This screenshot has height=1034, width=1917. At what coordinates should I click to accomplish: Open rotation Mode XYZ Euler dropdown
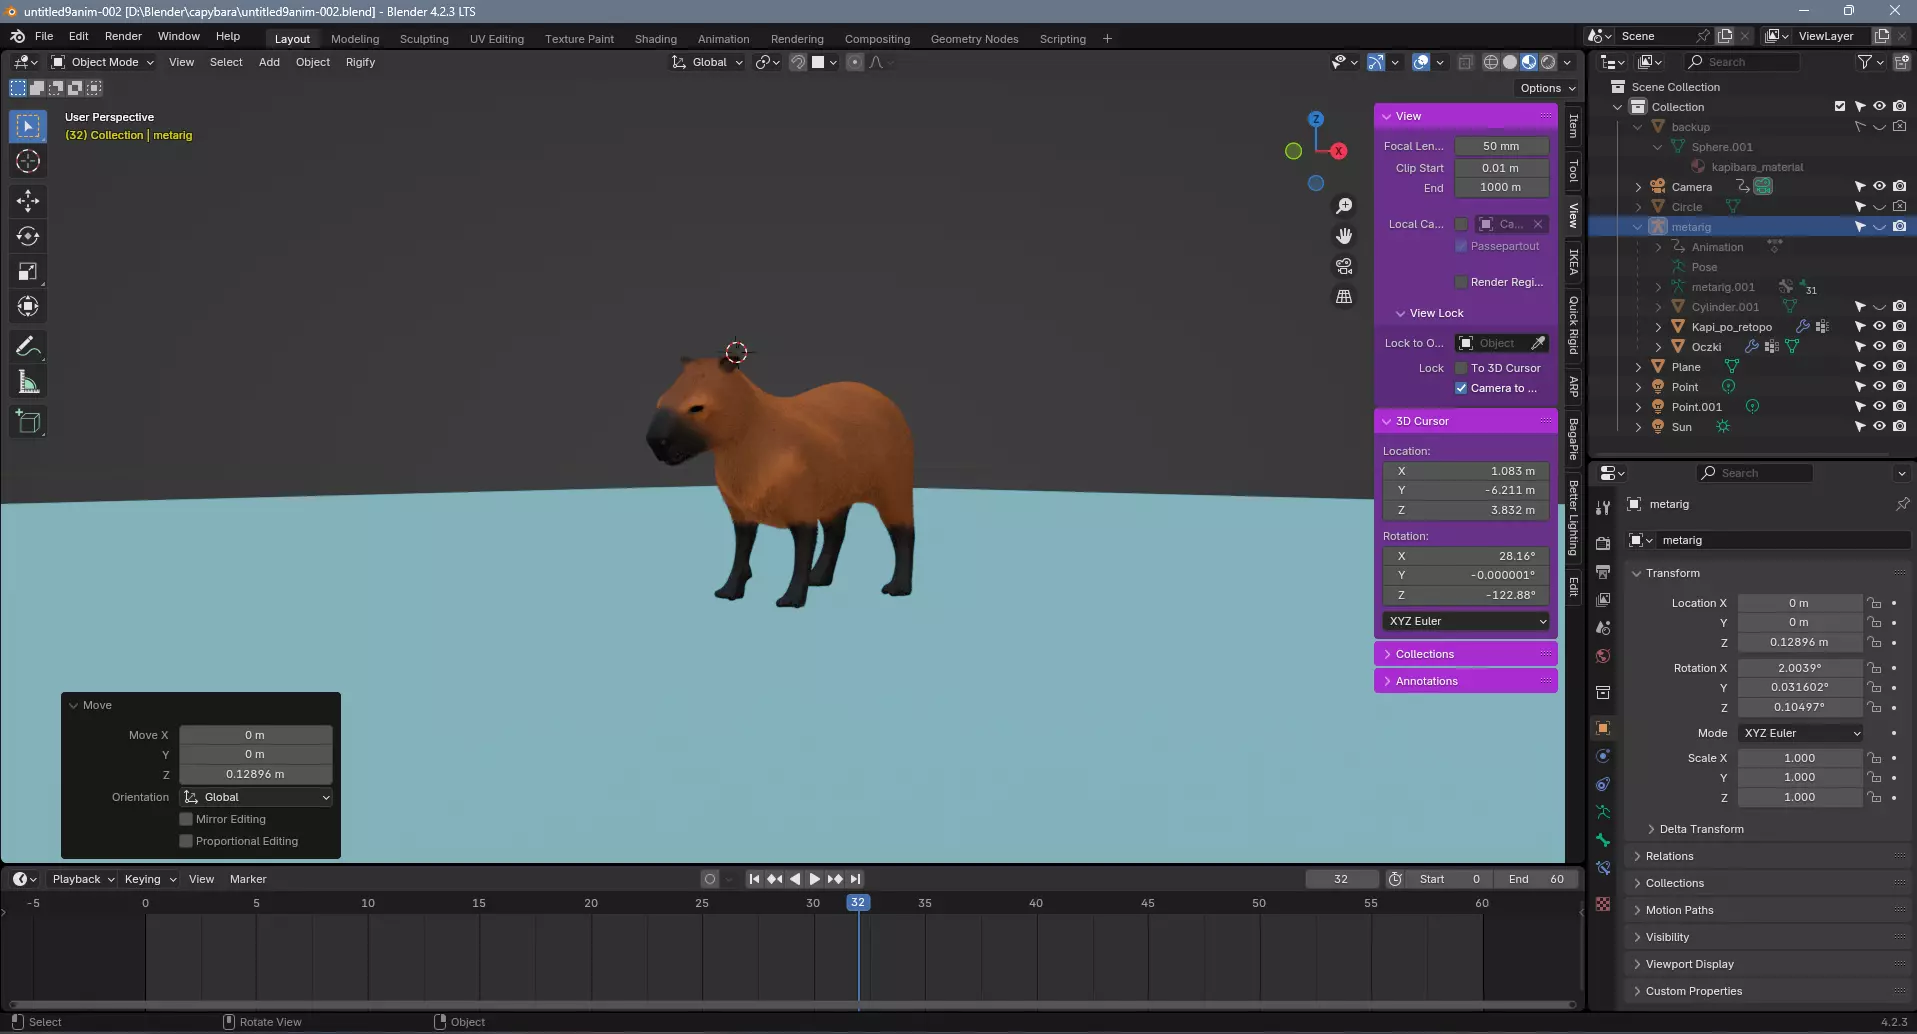pyautogui.click(x=1801, y=733)
